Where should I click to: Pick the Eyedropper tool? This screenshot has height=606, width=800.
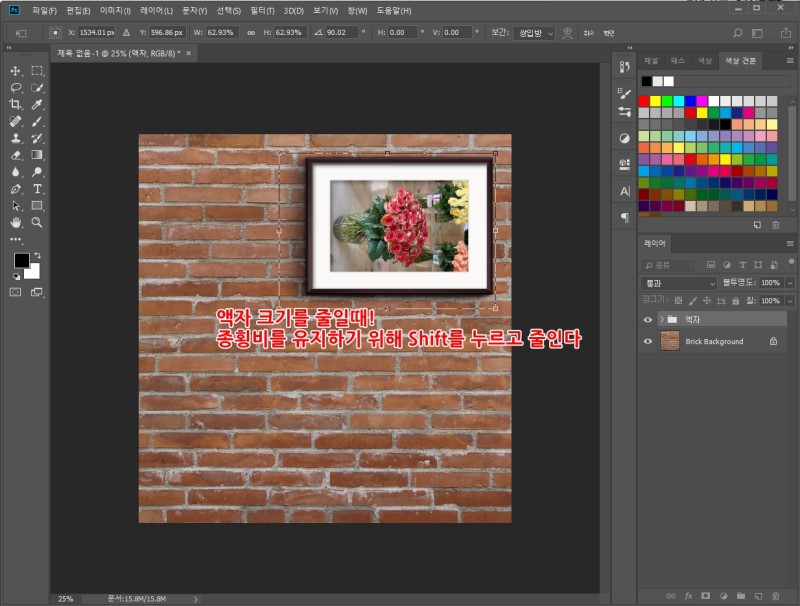coord(38,105)
